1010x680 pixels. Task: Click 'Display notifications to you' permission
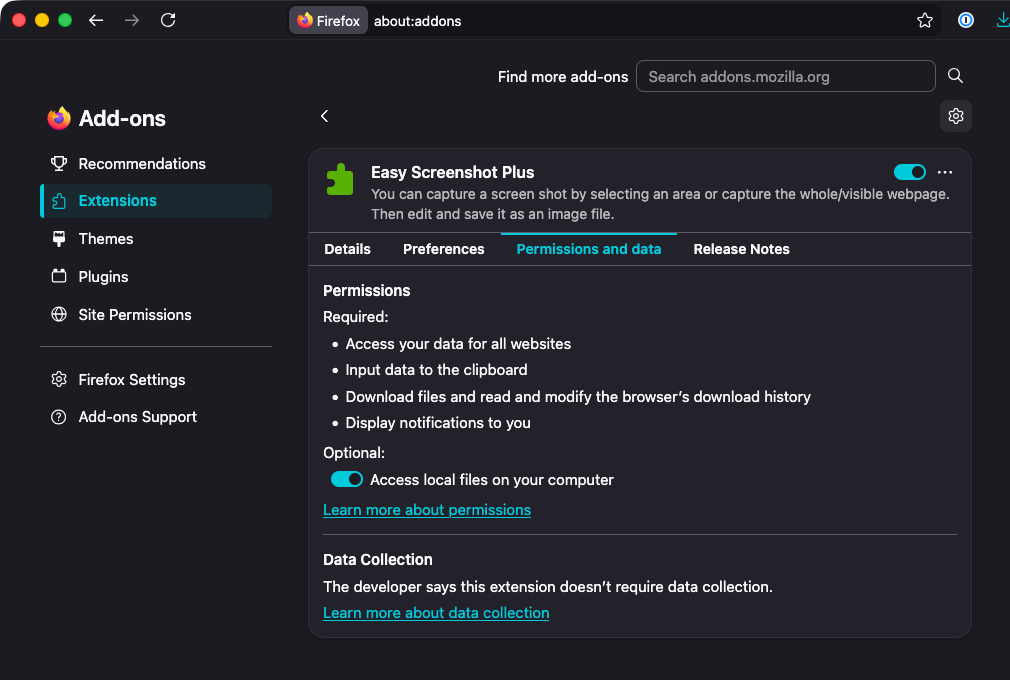click(x=438, y=423)
